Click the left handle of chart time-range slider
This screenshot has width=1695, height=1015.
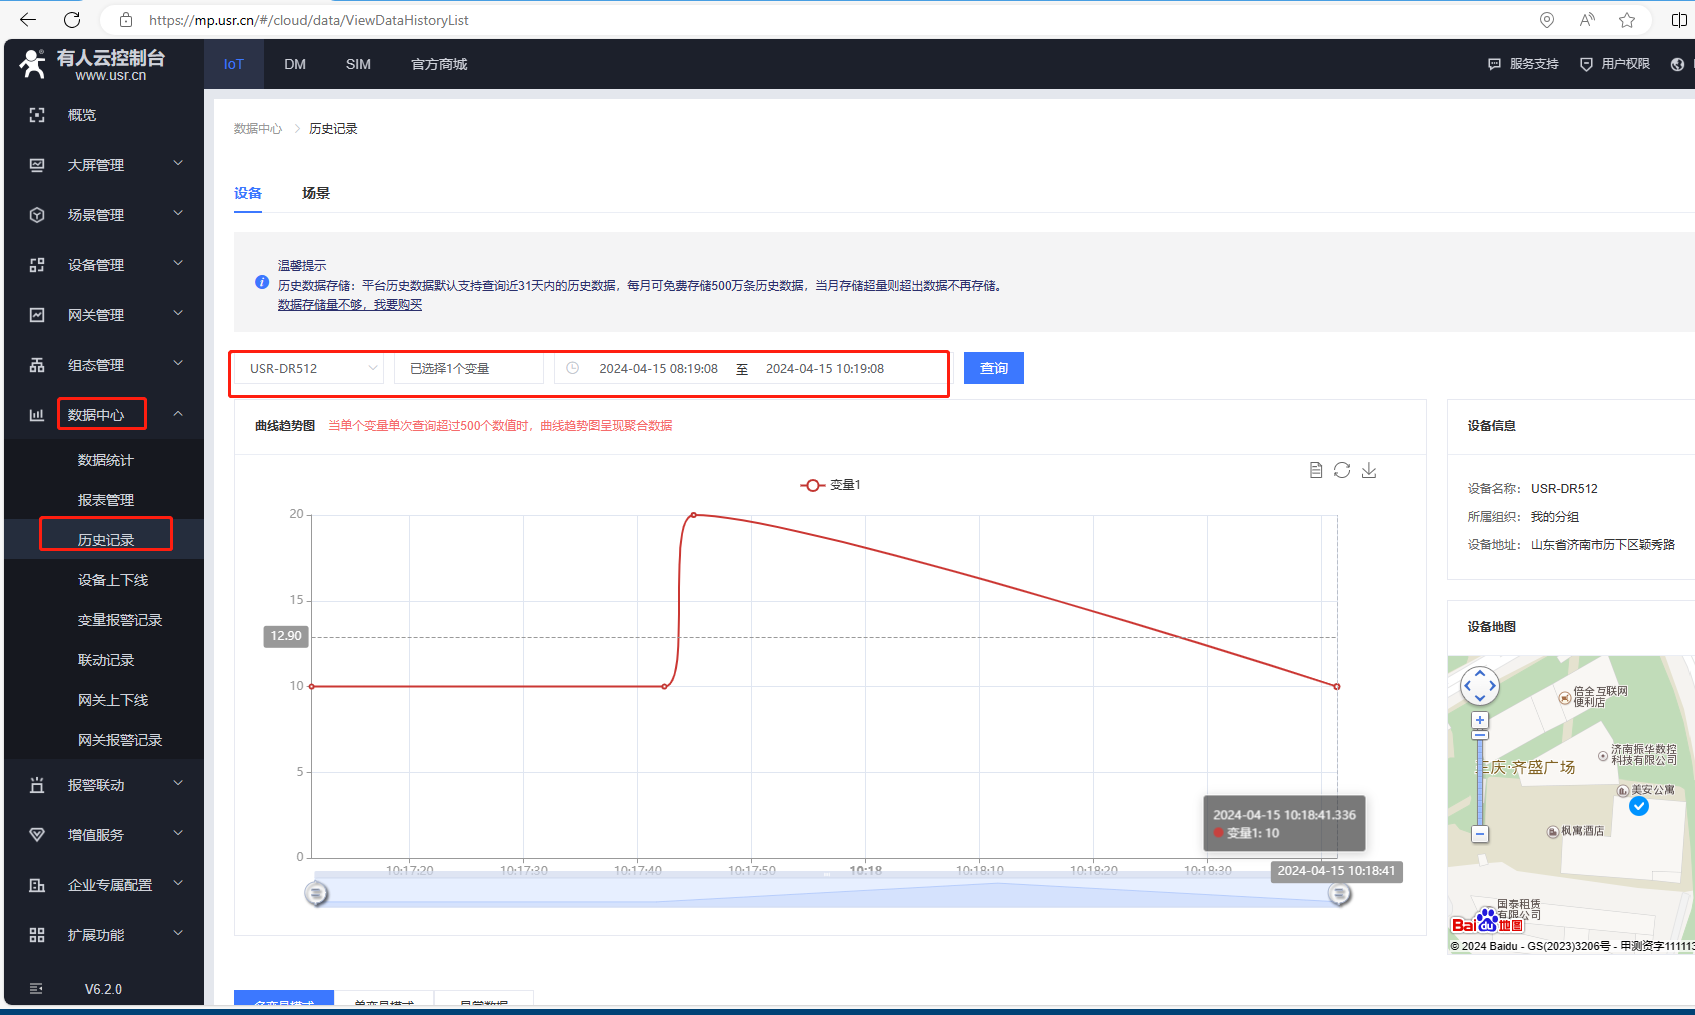point(316,893)
